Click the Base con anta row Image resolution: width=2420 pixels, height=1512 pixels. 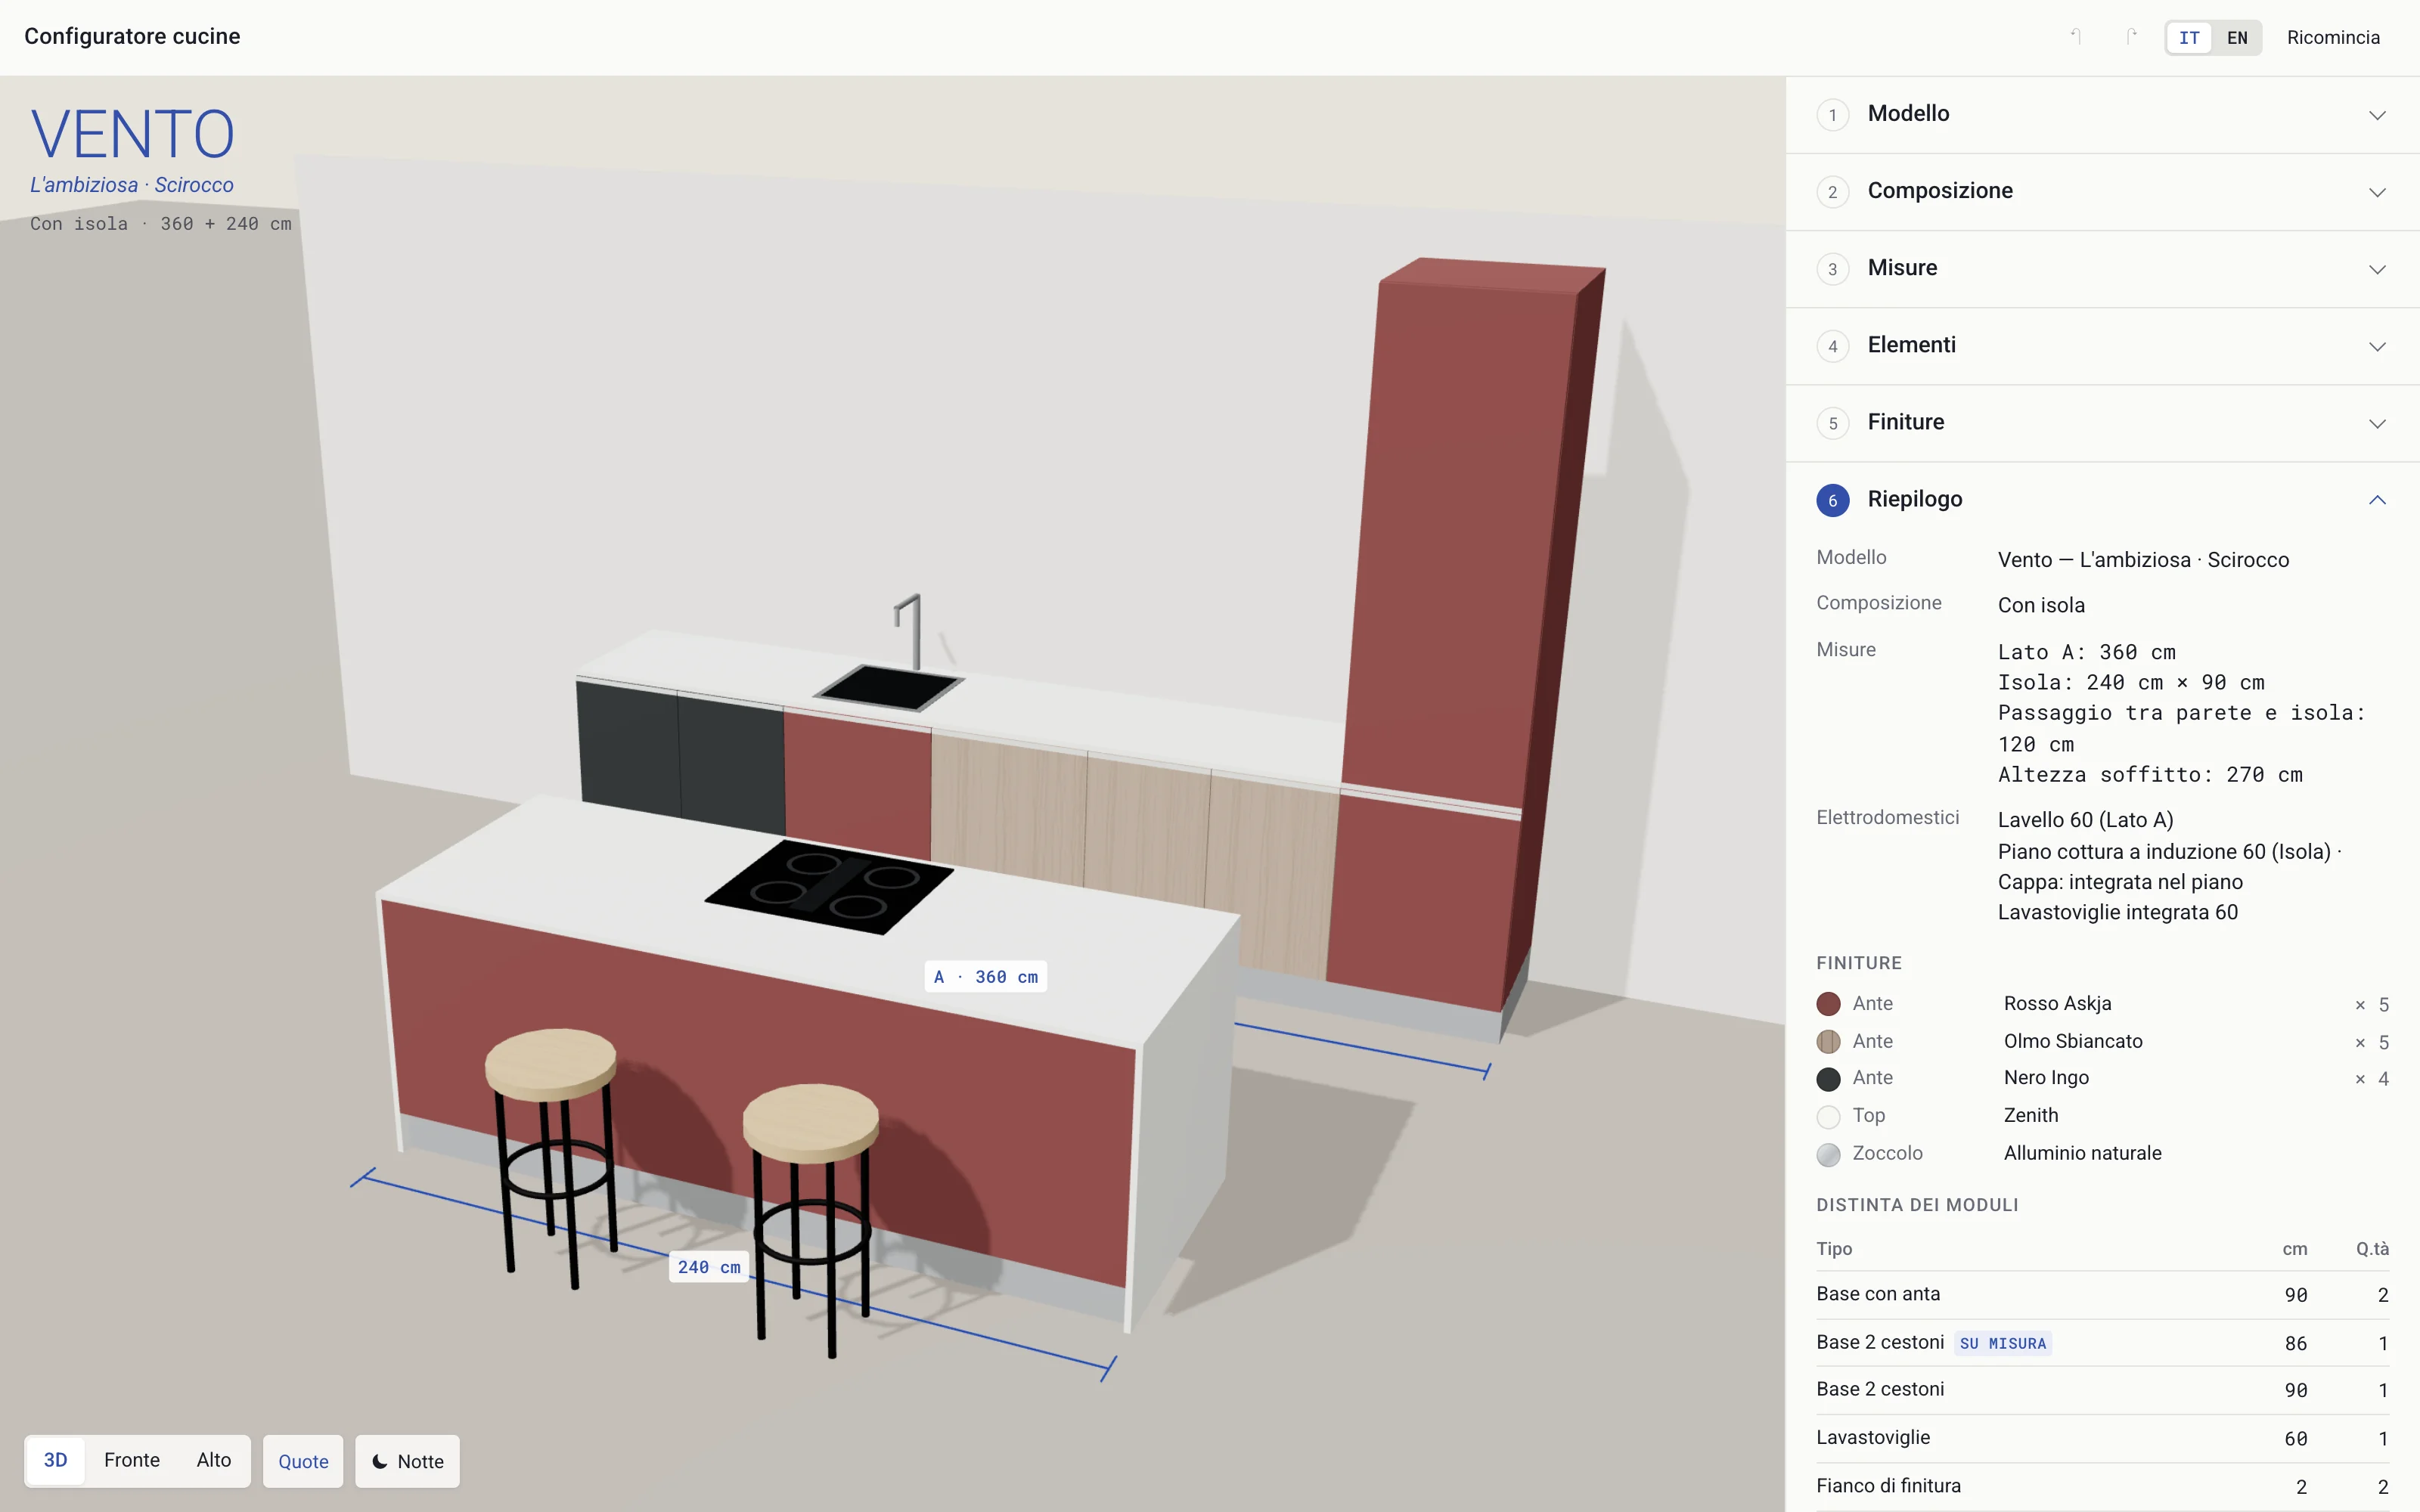[2102, 1295]
